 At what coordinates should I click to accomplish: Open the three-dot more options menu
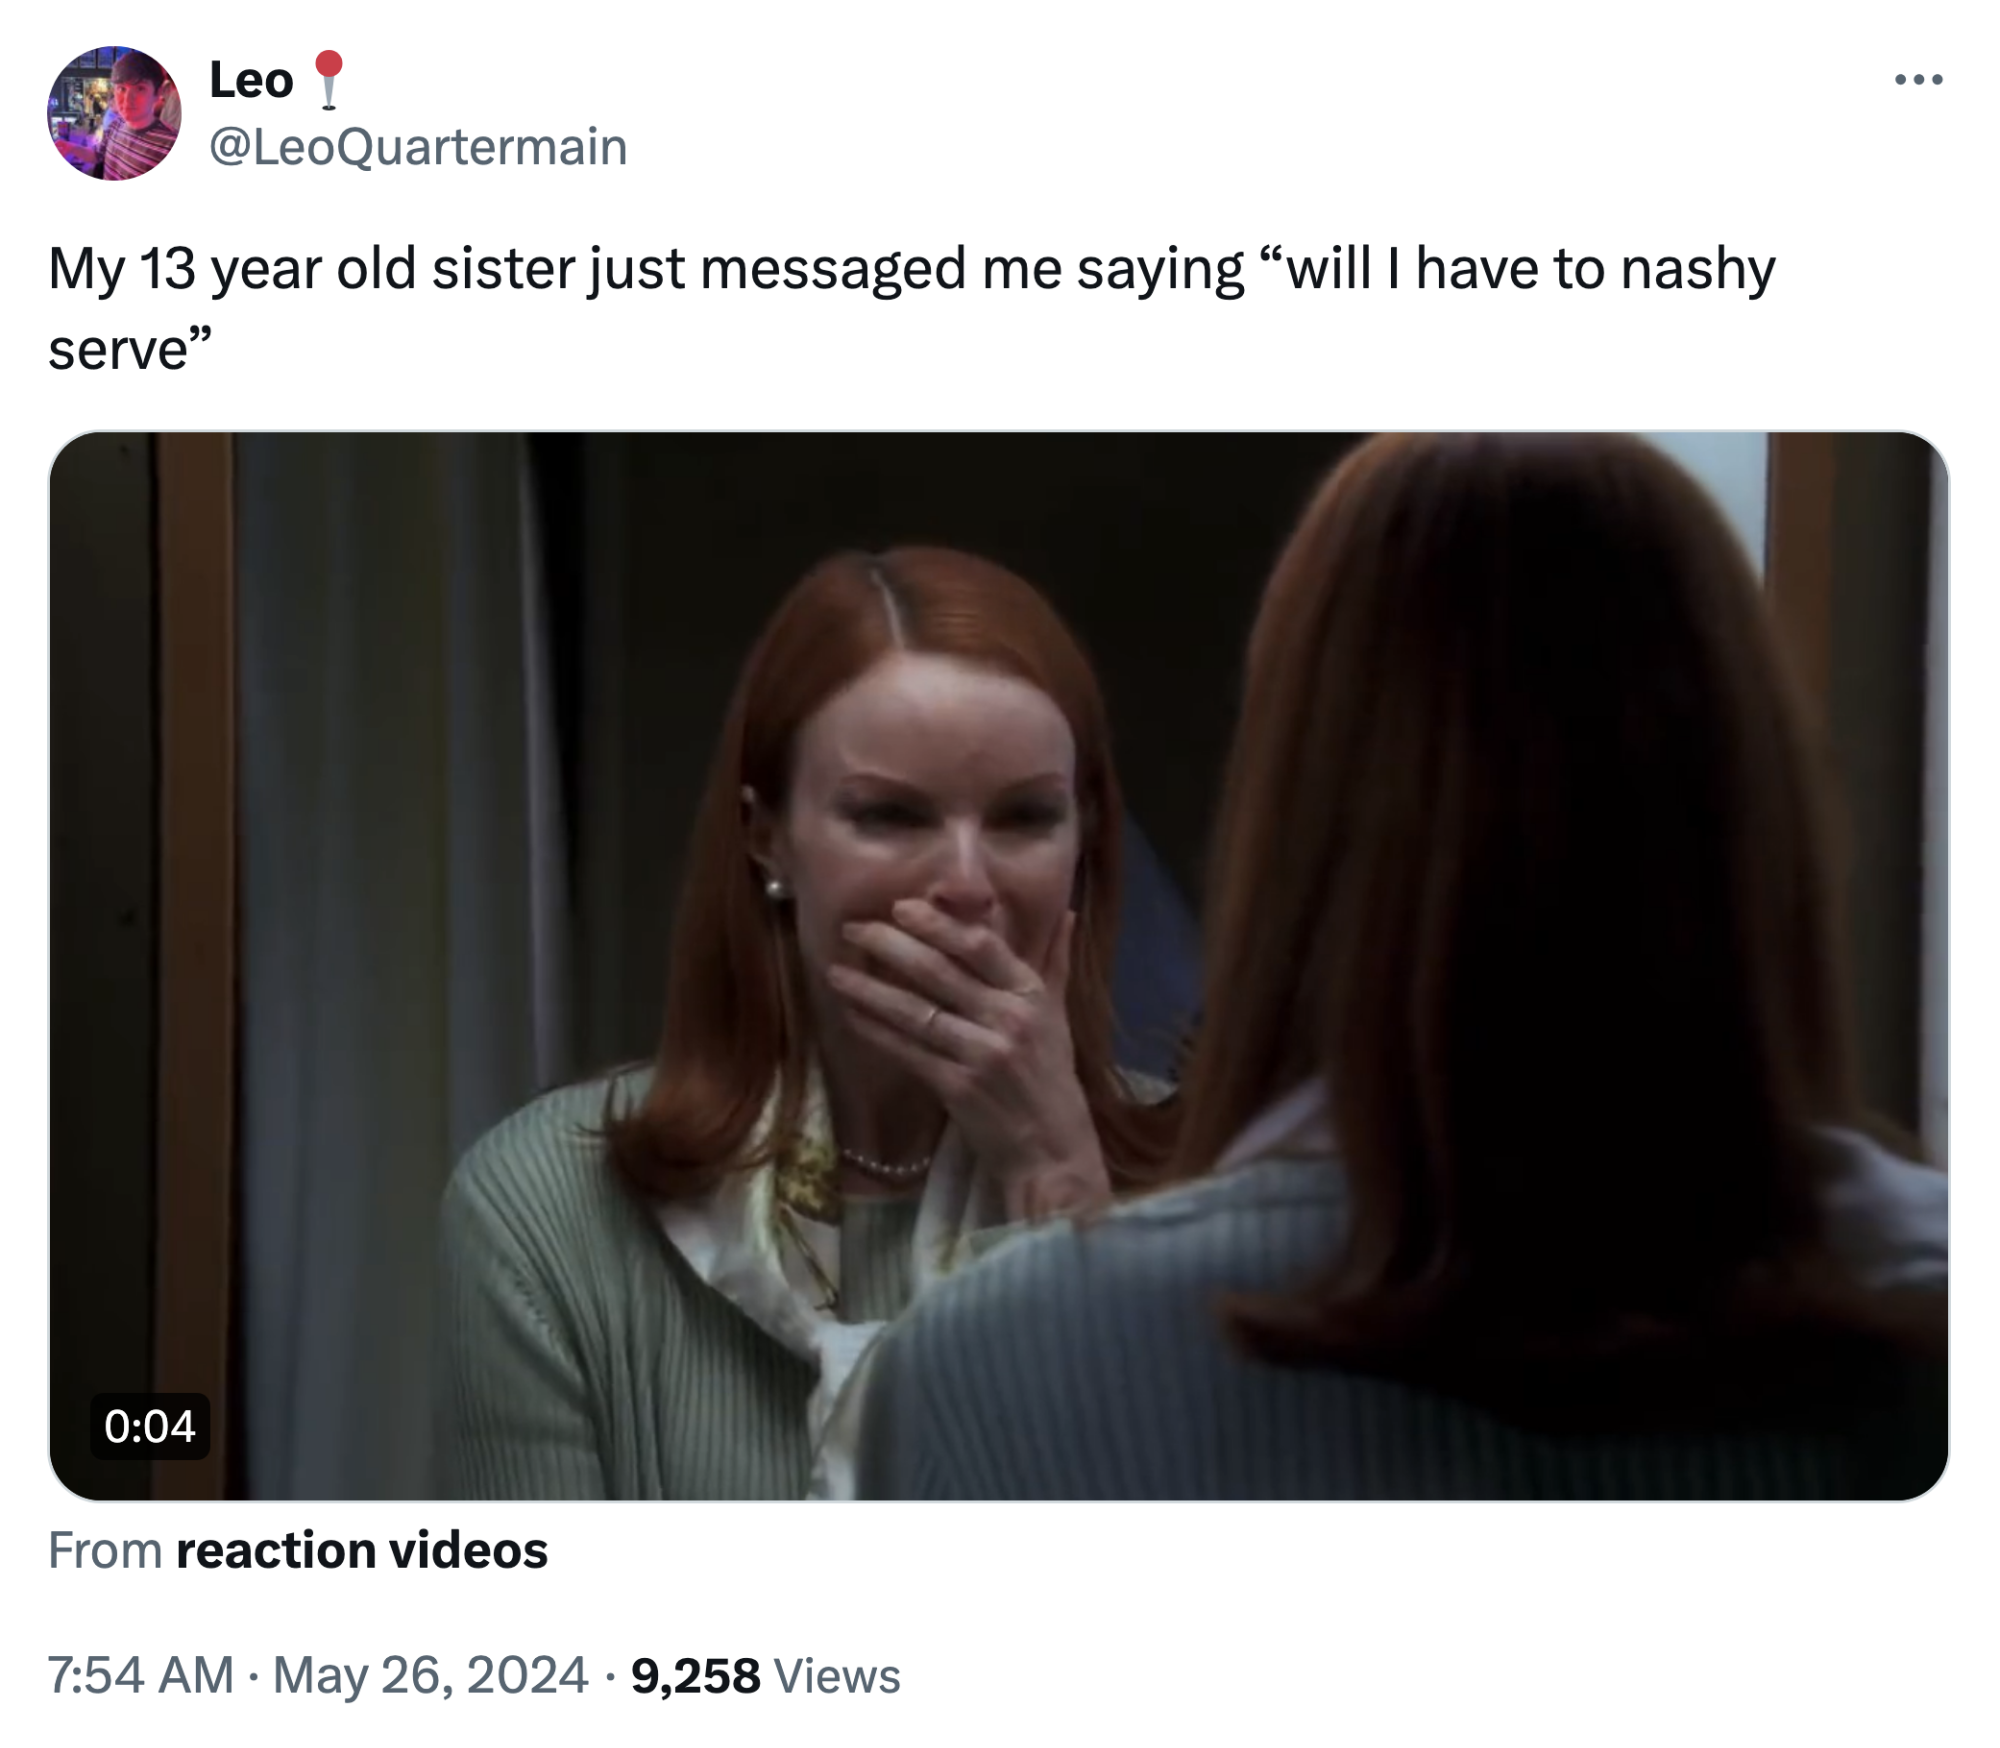pyautogui.click(x=1918, y=79)
